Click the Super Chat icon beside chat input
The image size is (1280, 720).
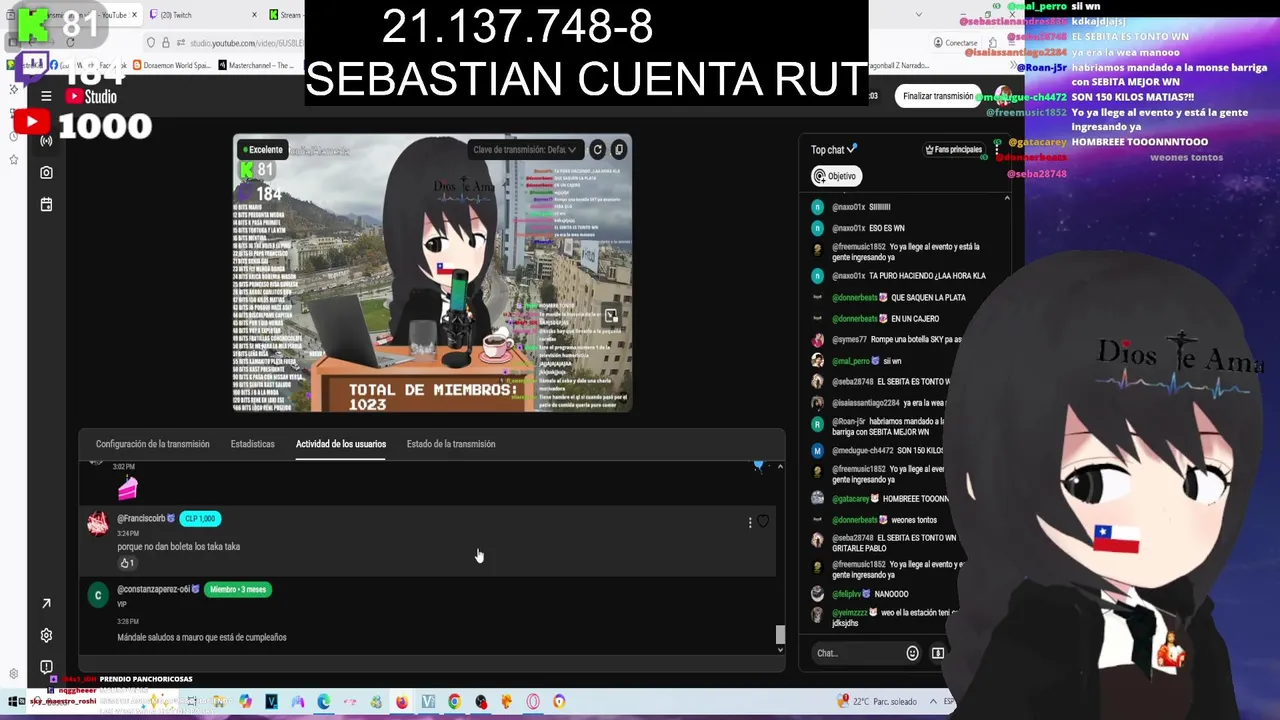click(938, 653)
